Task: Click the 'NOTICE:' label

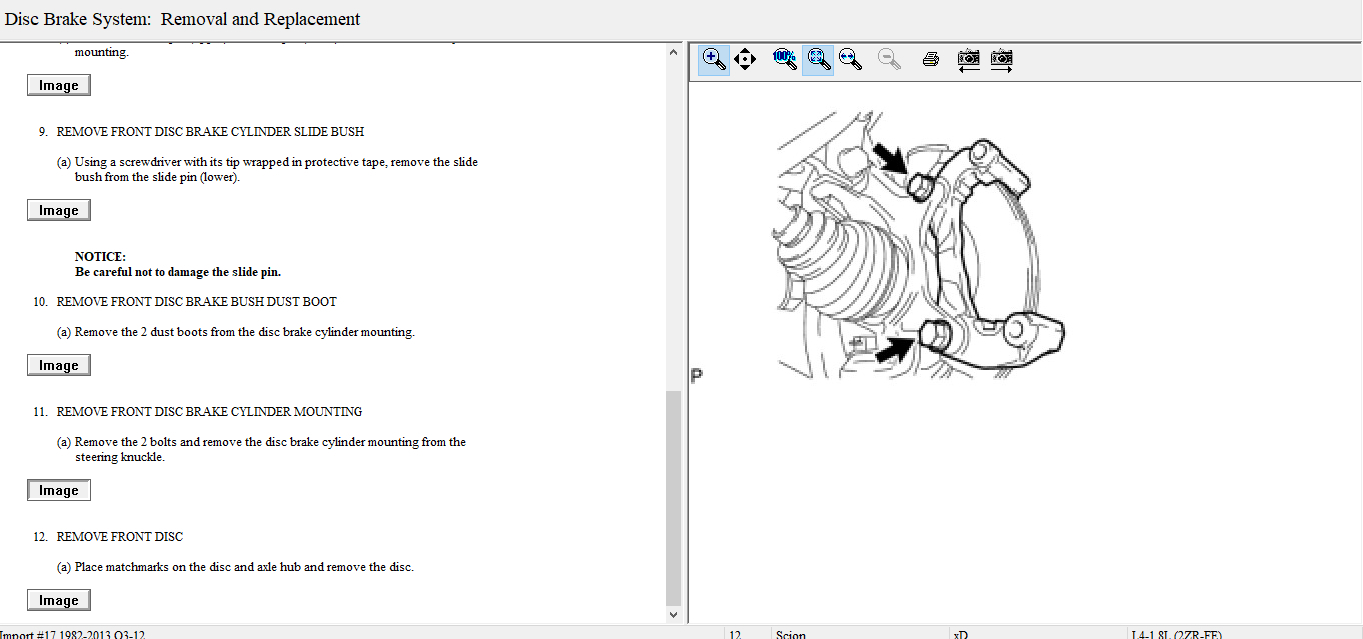Action: [100, 257]
